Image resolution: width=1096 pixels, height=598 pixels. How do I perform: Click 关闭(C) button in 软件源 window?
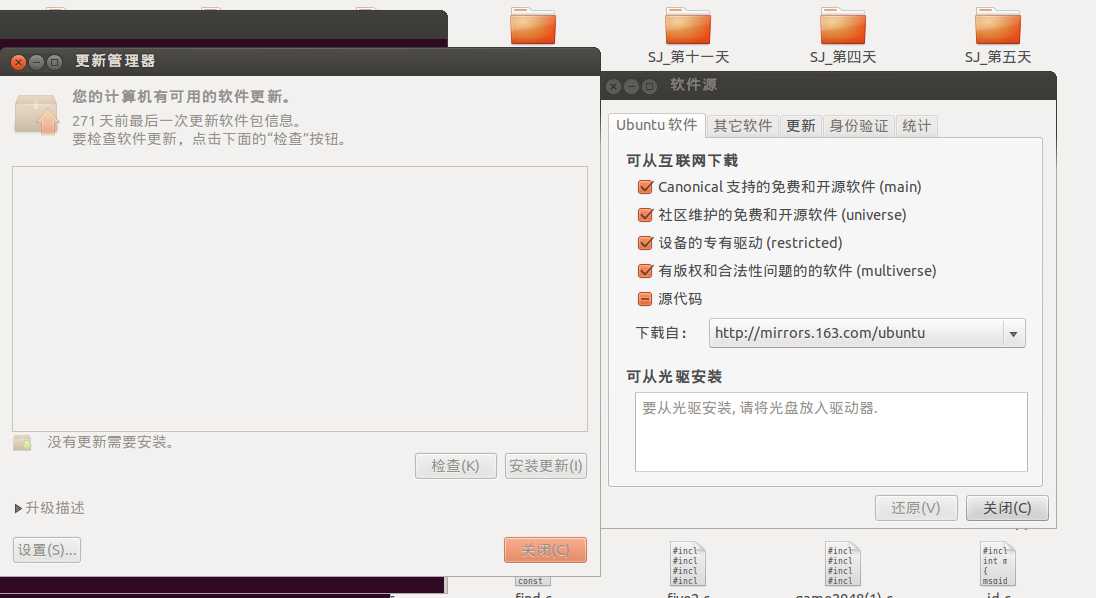pyautogui.click(x=1007, y=508)
